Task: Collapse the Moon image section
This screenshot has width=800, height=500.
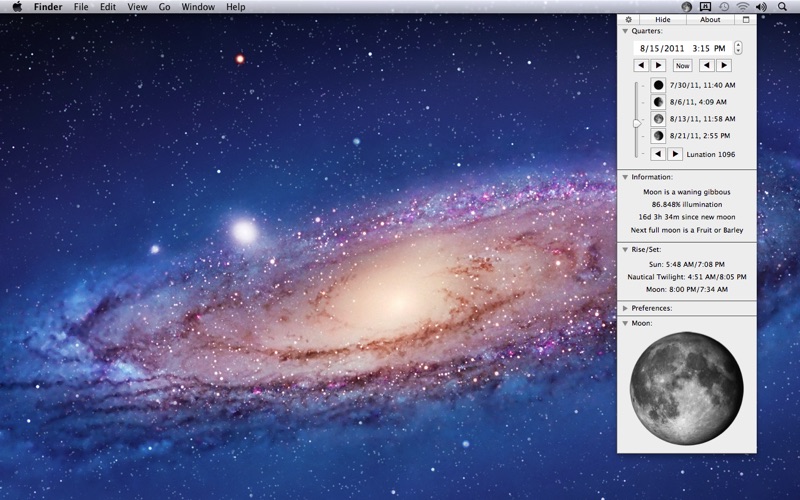Action: (x=625, y=323)
